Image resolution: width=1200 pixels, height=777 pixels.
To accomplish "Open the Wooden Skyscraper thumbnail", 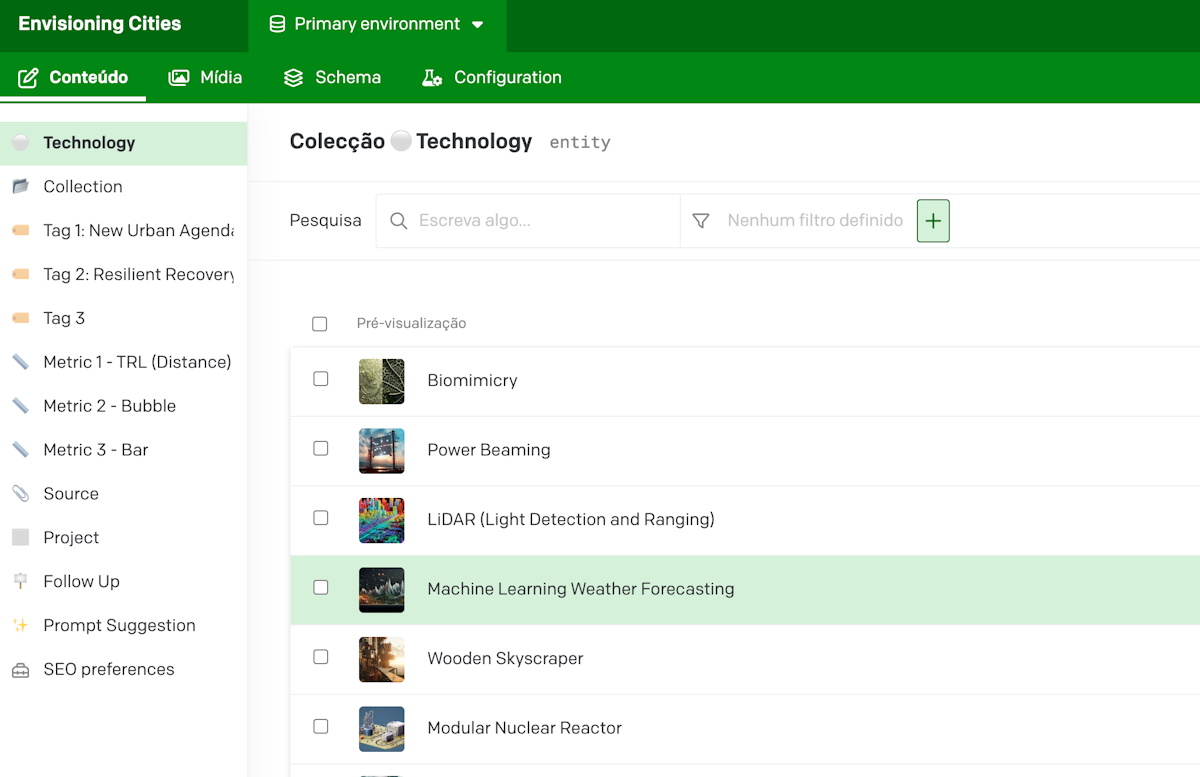I will coord(382,659).
